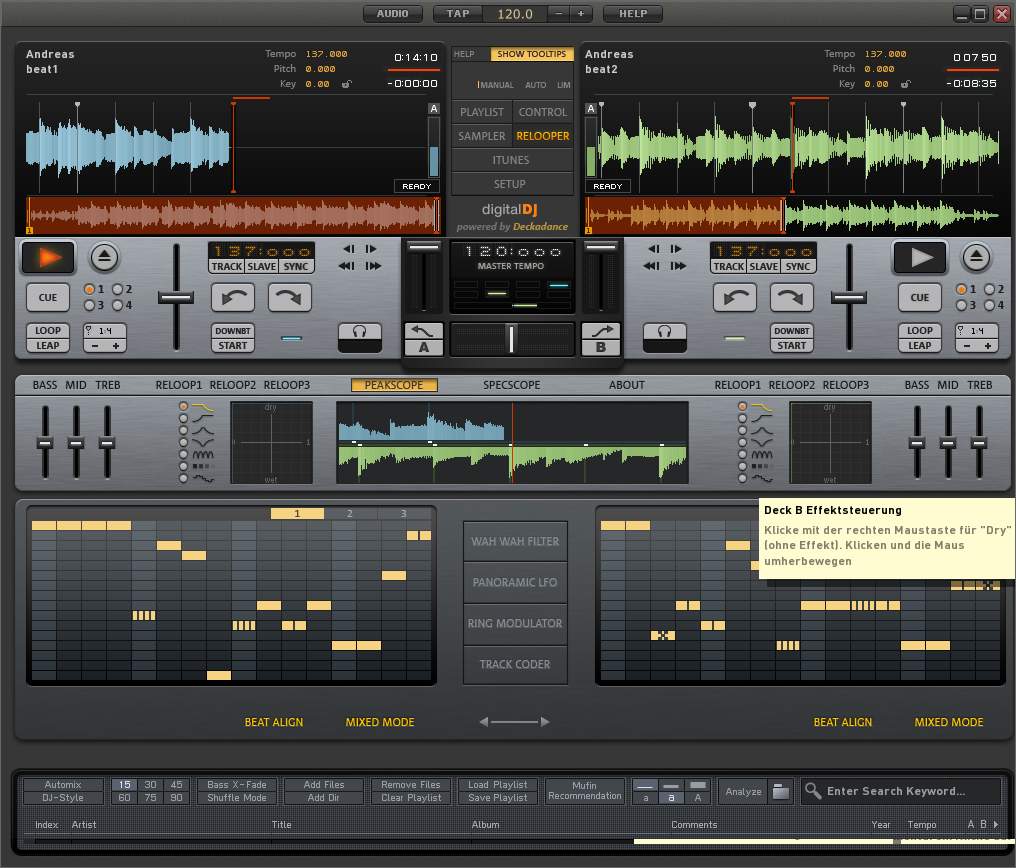The height and width of the screenshot is (868, 1016).
Task: Select cue point 2 on Deck B
Action: coord(990,289)
